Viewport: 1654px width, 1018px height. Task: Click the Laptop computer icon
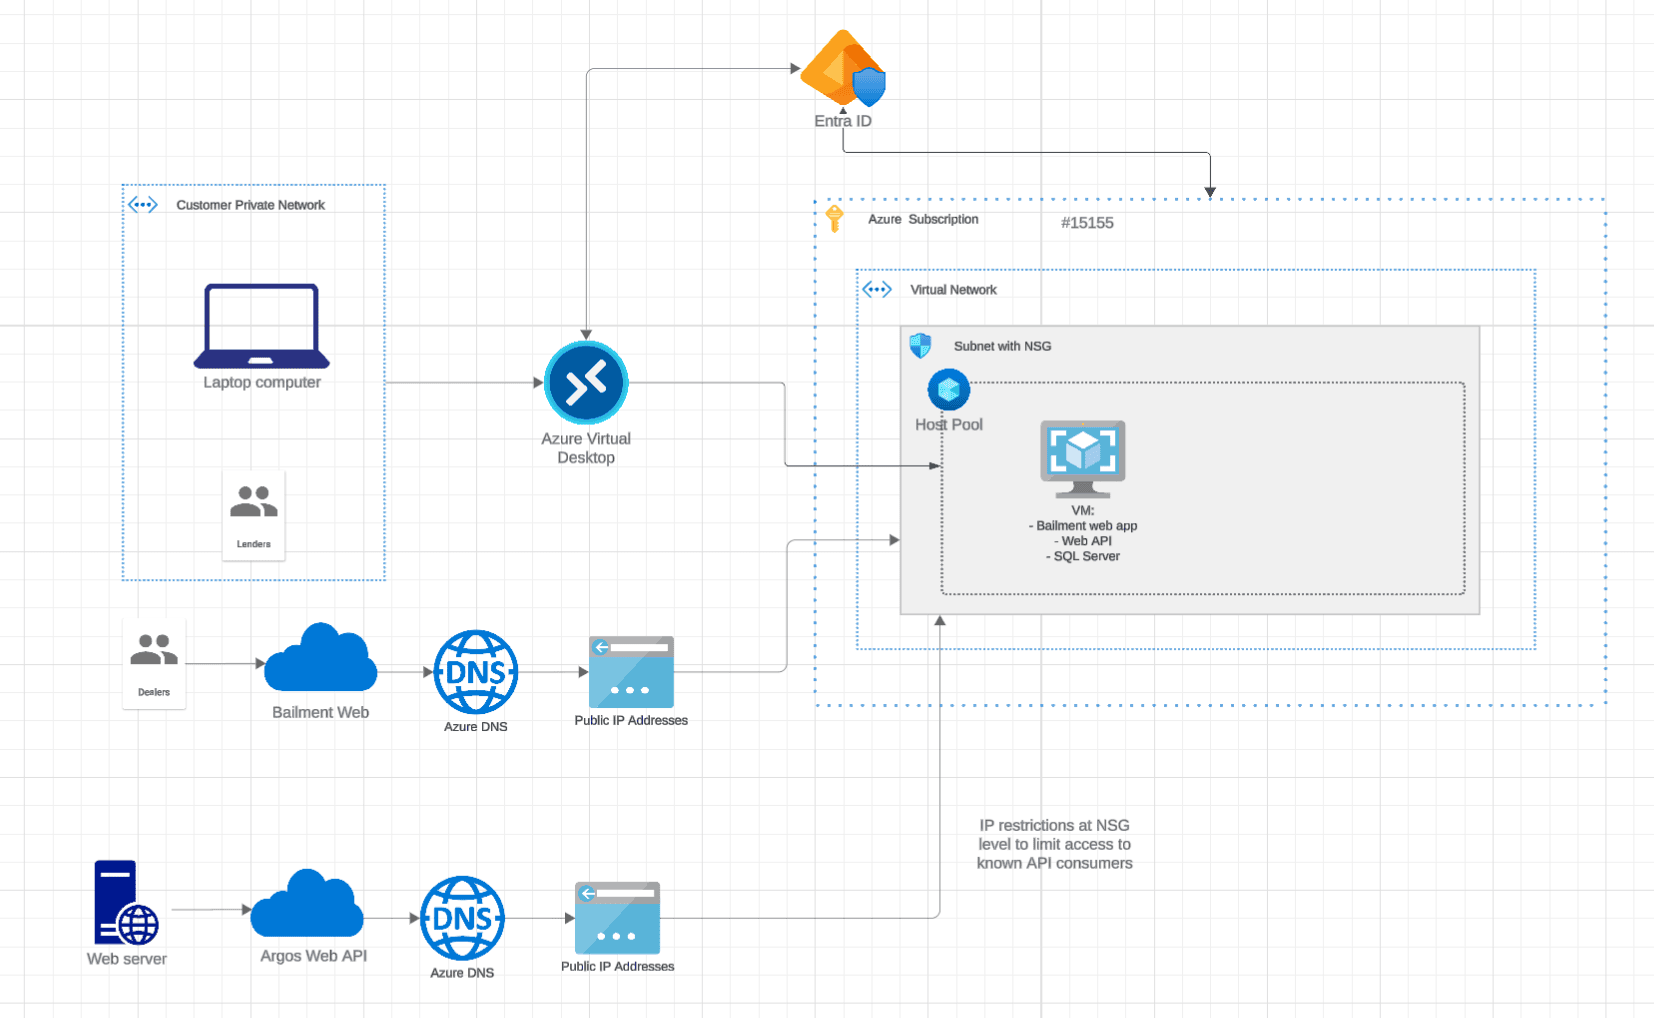261,326
